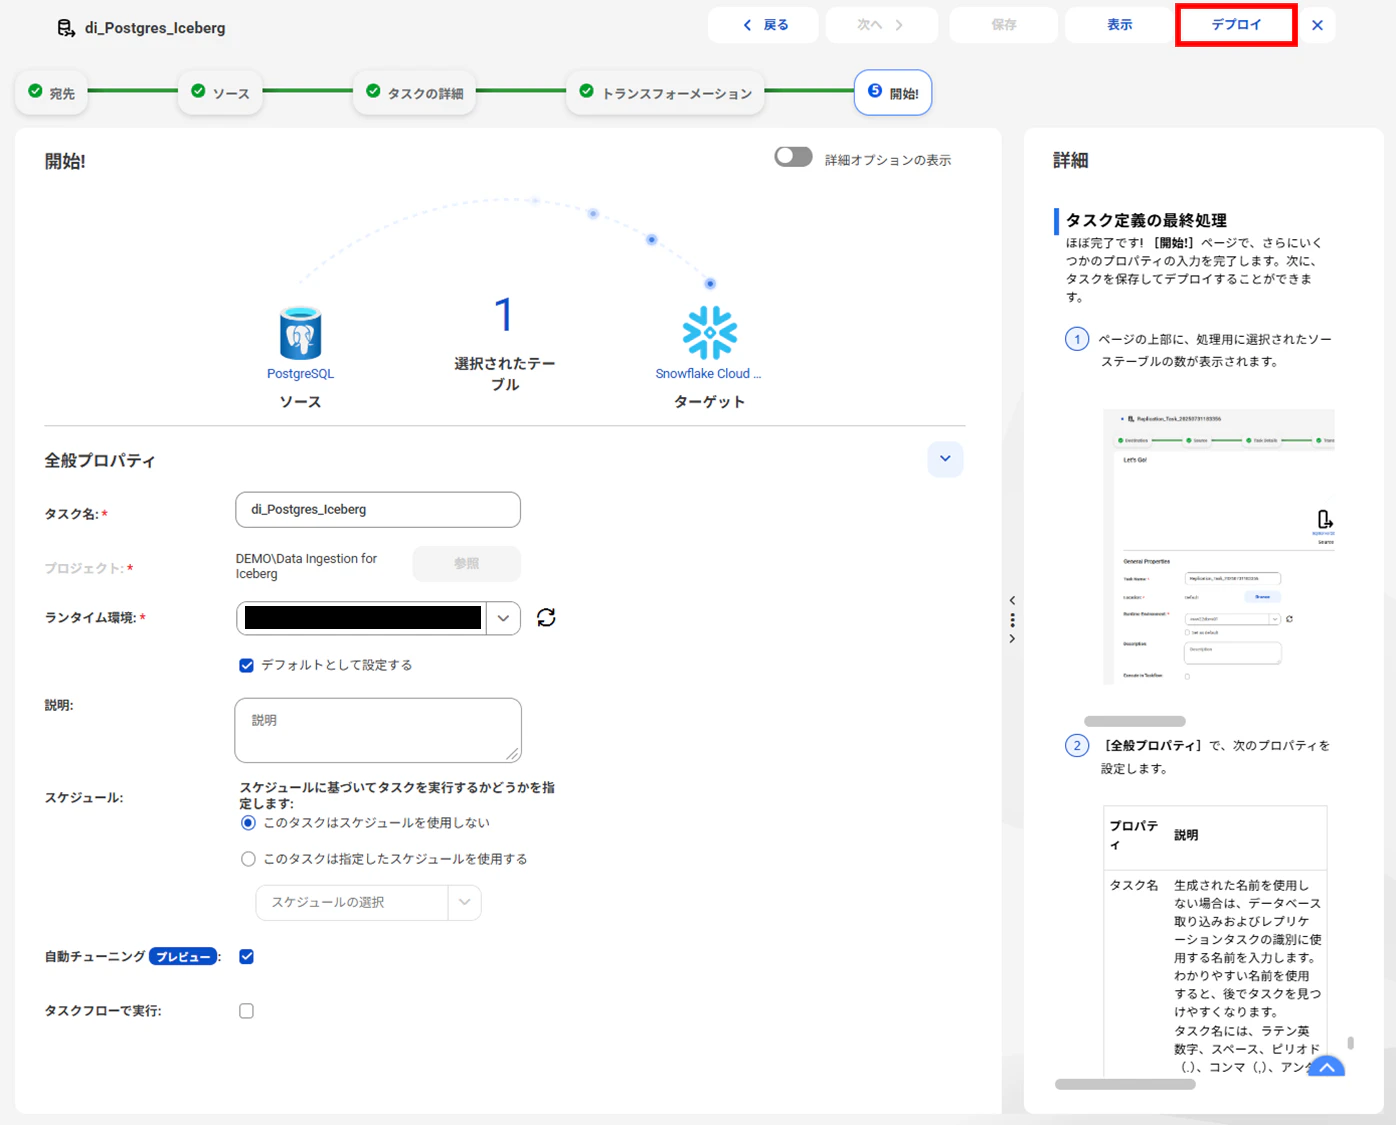Collapse the 全般プロパティ section
1396x1125 pixels.
tap(945, 459)
